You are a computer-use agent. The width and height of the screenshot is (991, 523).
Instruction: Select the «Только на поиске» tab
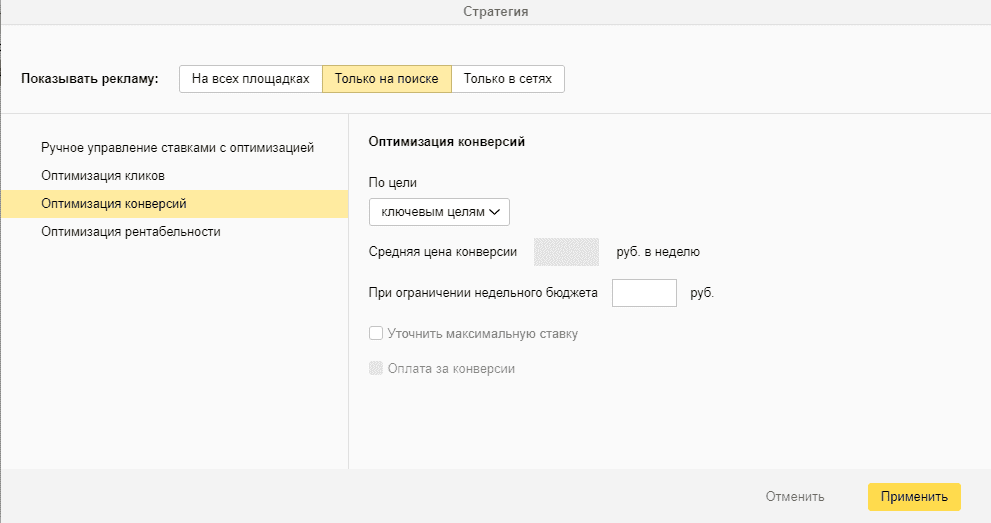click(x=386, y=79)
